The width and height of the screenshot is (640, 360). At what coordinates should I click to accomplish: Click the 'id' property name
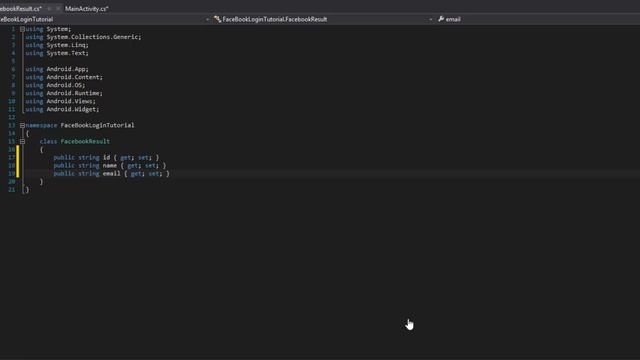coord(106,157)
